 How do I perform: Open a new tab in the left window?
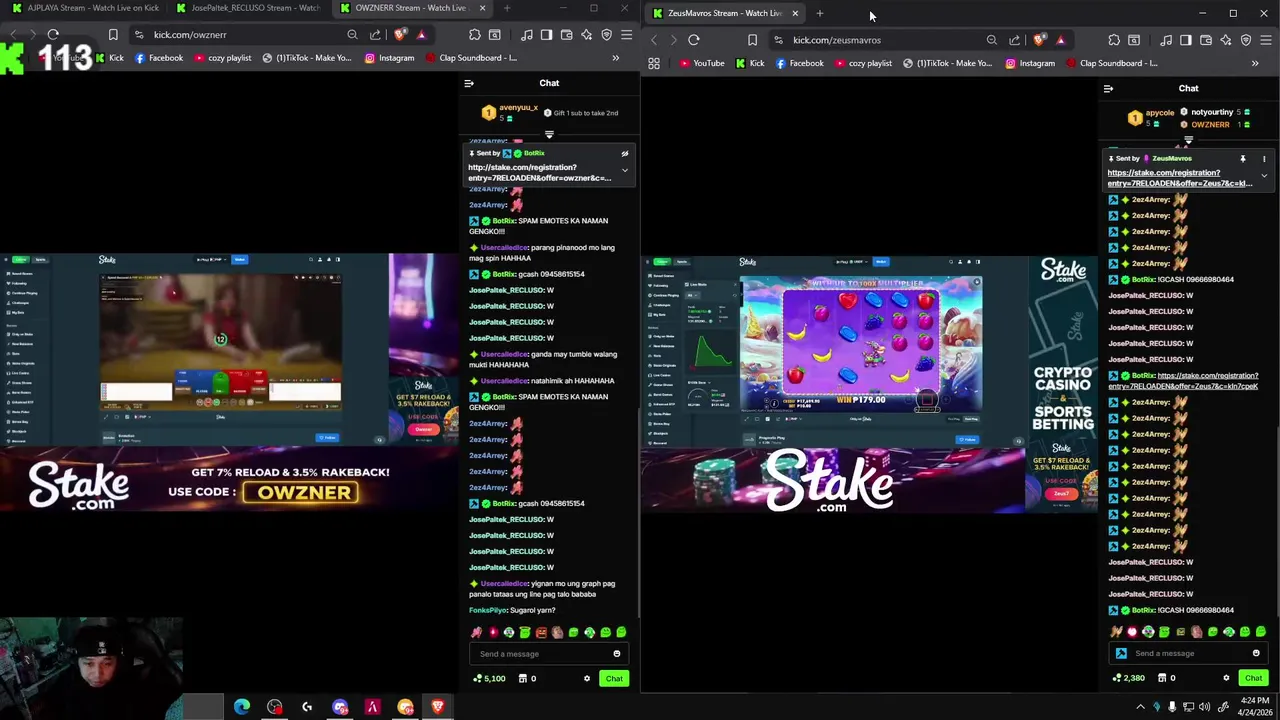(x=507, y=8)
